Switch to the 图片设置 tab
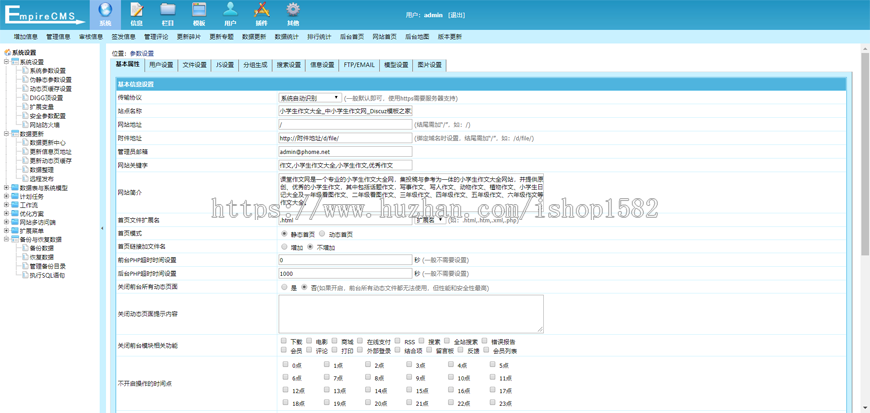 coord(429,65)
